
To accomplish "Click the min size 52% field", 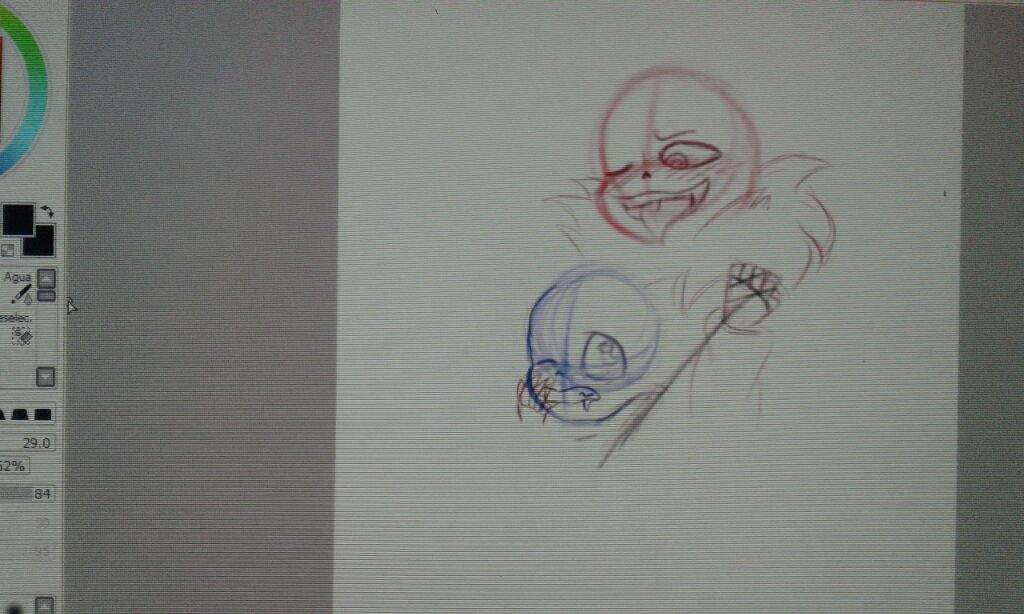I will (13, 466).
